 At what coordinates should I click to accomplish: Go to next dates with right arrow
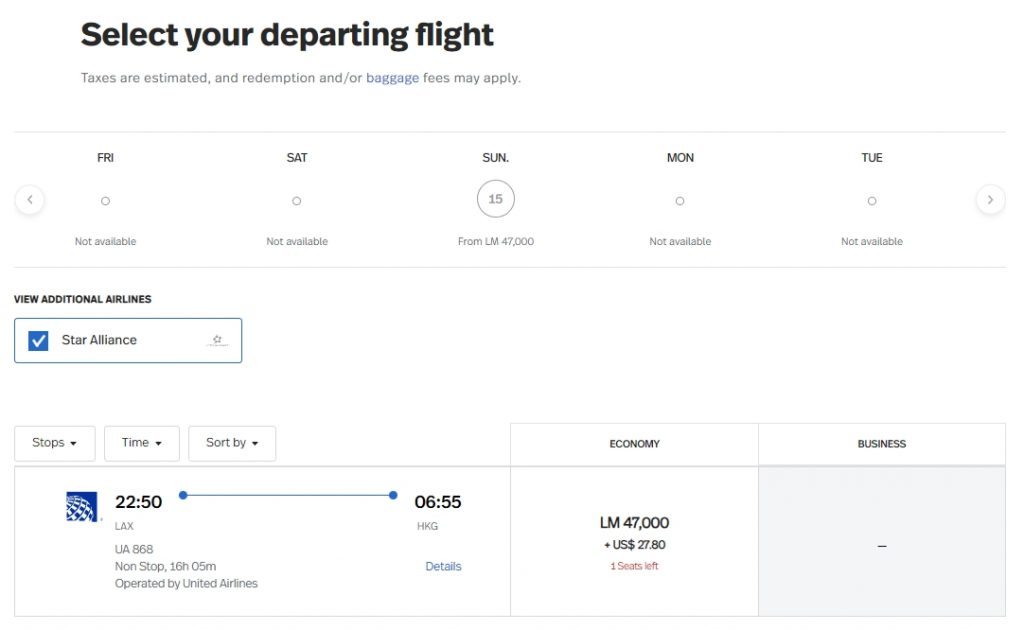pyautogui.click(x=990, y=200)
